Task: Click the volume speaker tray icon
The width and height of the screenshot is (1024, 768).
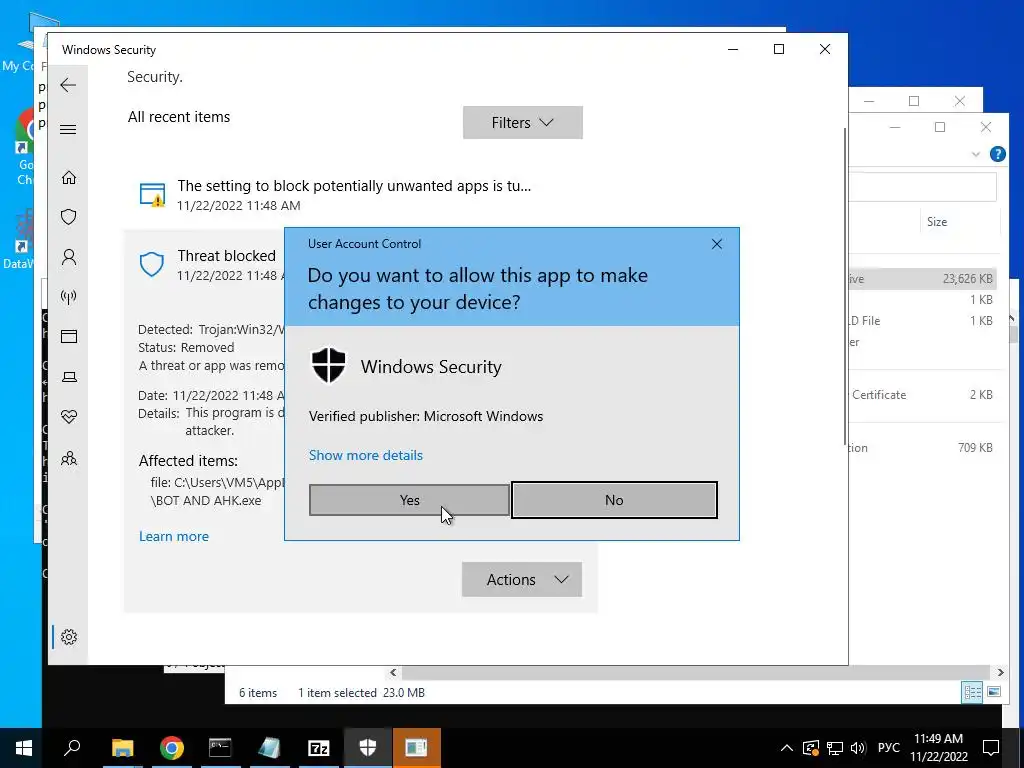Action: coord(857,748)
